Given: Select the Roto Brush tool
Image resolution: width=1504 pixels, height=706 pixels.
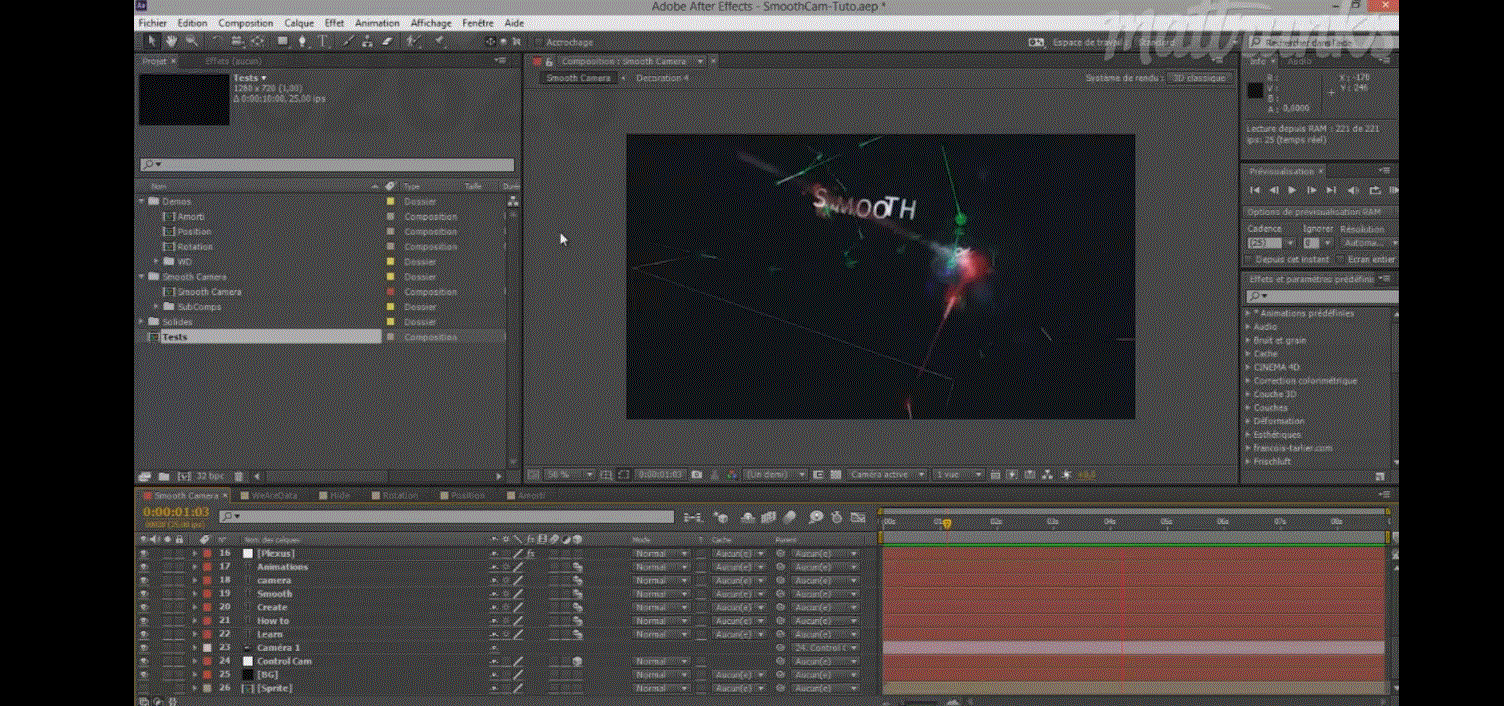Looking at the screenshot, I should tap(413, 42).
